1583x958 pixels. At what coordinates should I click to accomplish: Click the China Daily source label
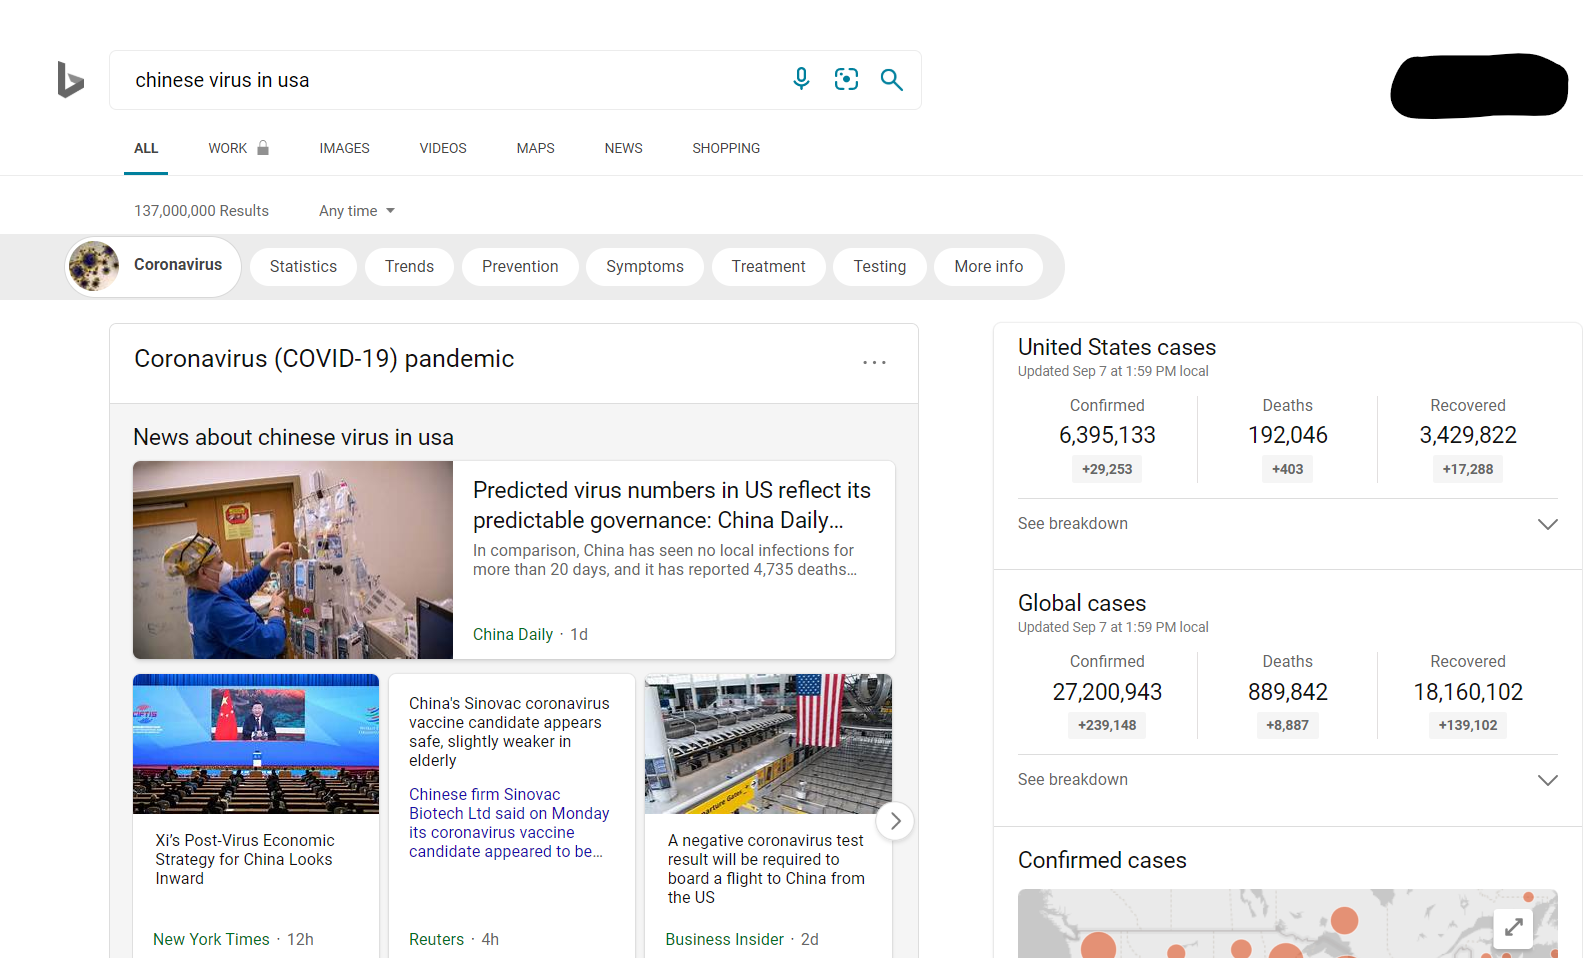point(513,634)
